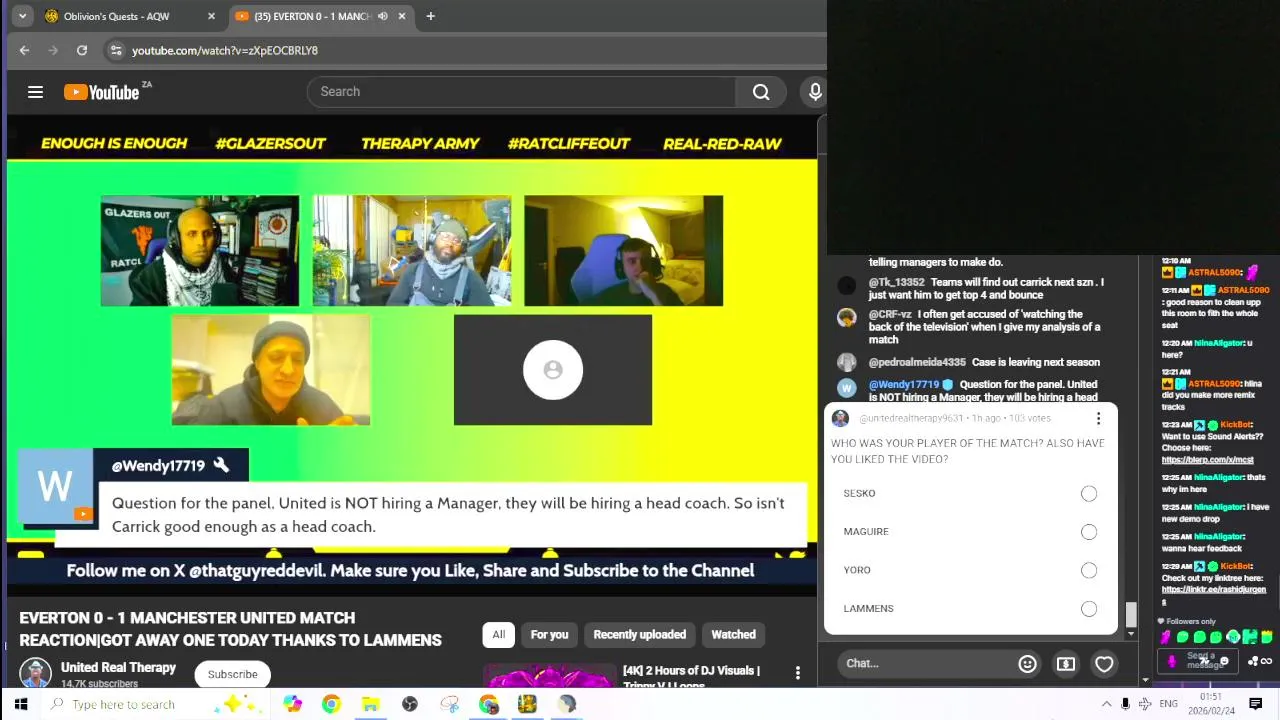Show hidden system tray icons
Screen dimensions: 1280x720
[1106, 704]
